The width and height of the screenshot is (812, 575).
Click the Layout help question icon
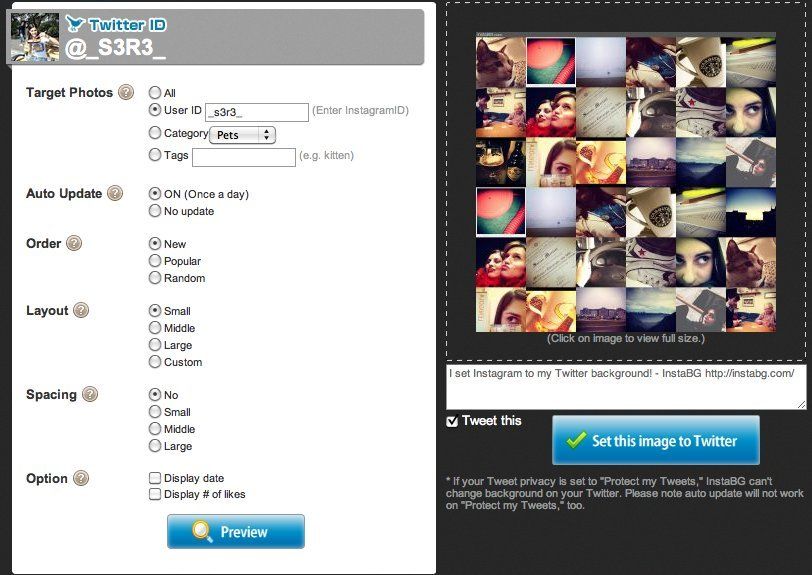pyautogui.click(x=81, y=310)
